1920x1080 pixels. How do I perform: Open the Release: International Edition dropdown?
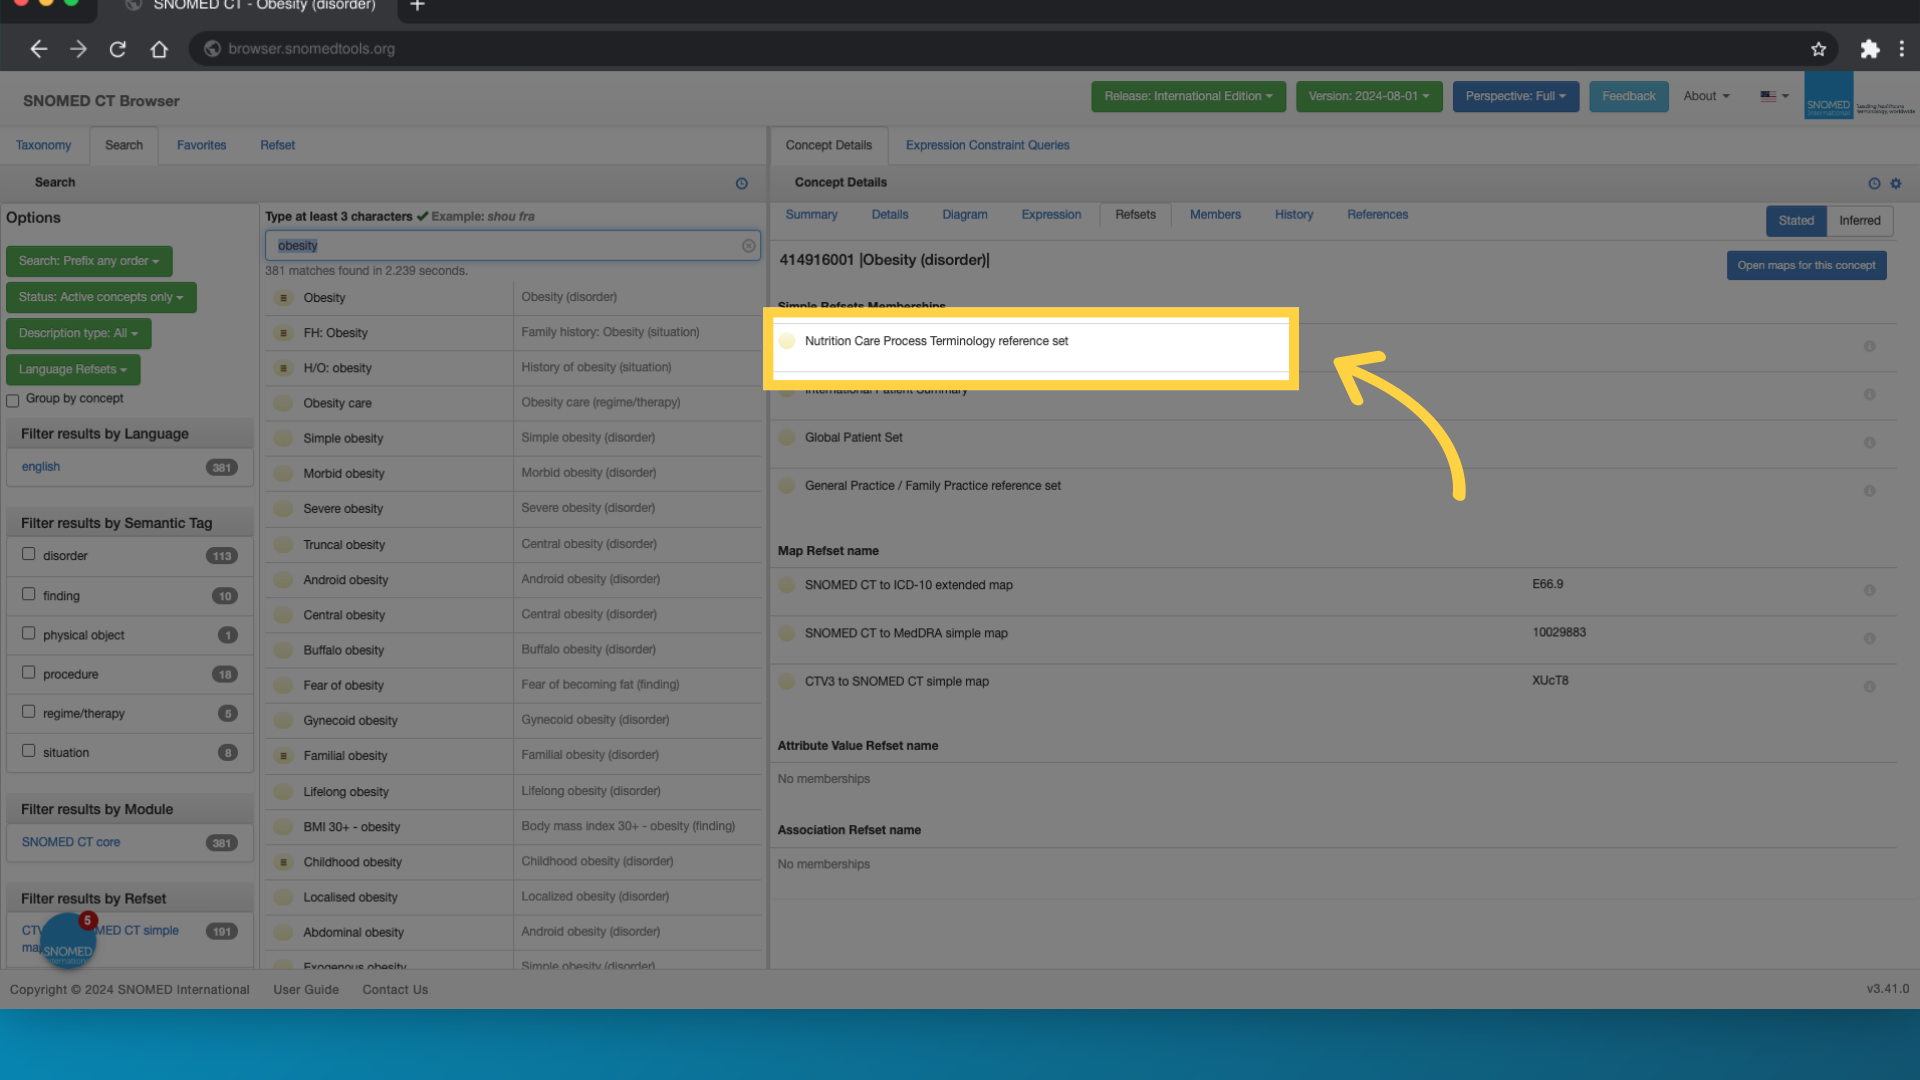point(1188,97)
